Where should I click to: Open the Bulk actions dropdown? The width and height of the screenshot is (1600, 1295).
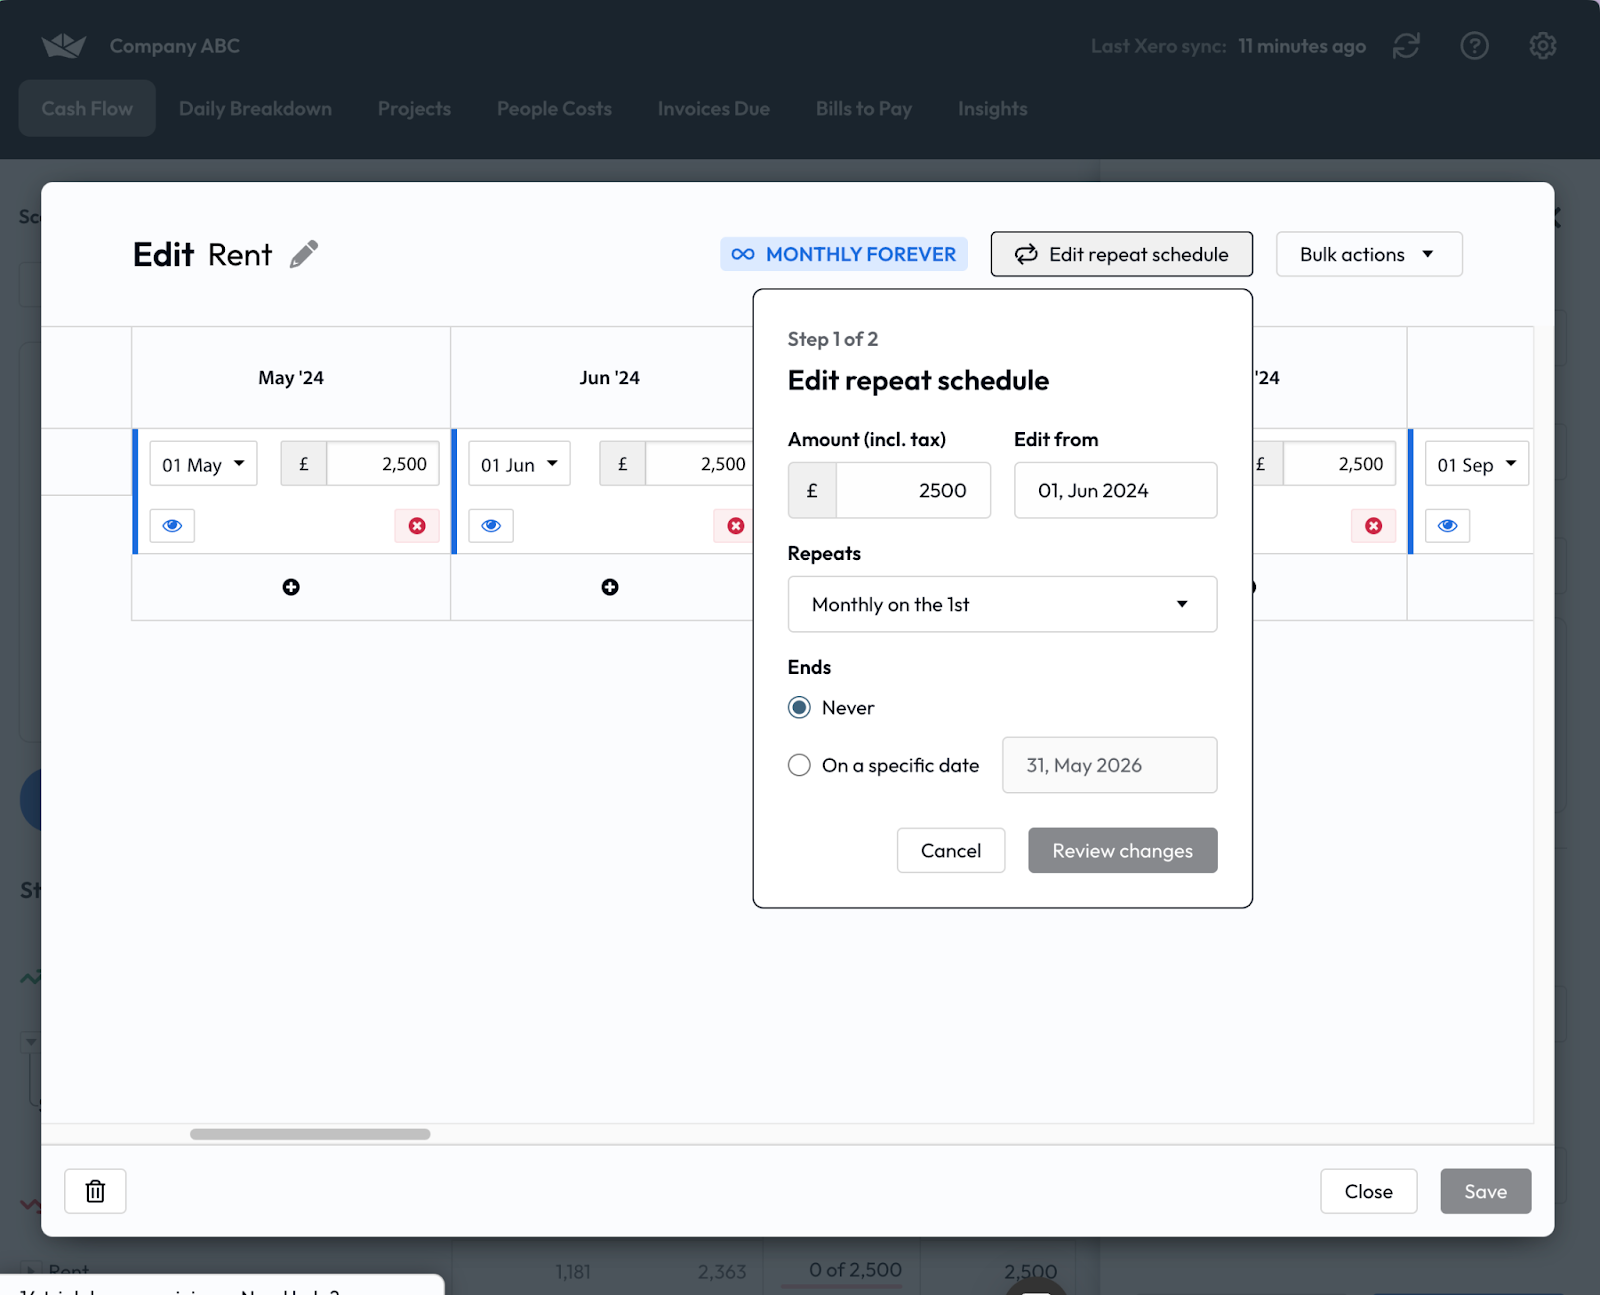[1369, 255]
